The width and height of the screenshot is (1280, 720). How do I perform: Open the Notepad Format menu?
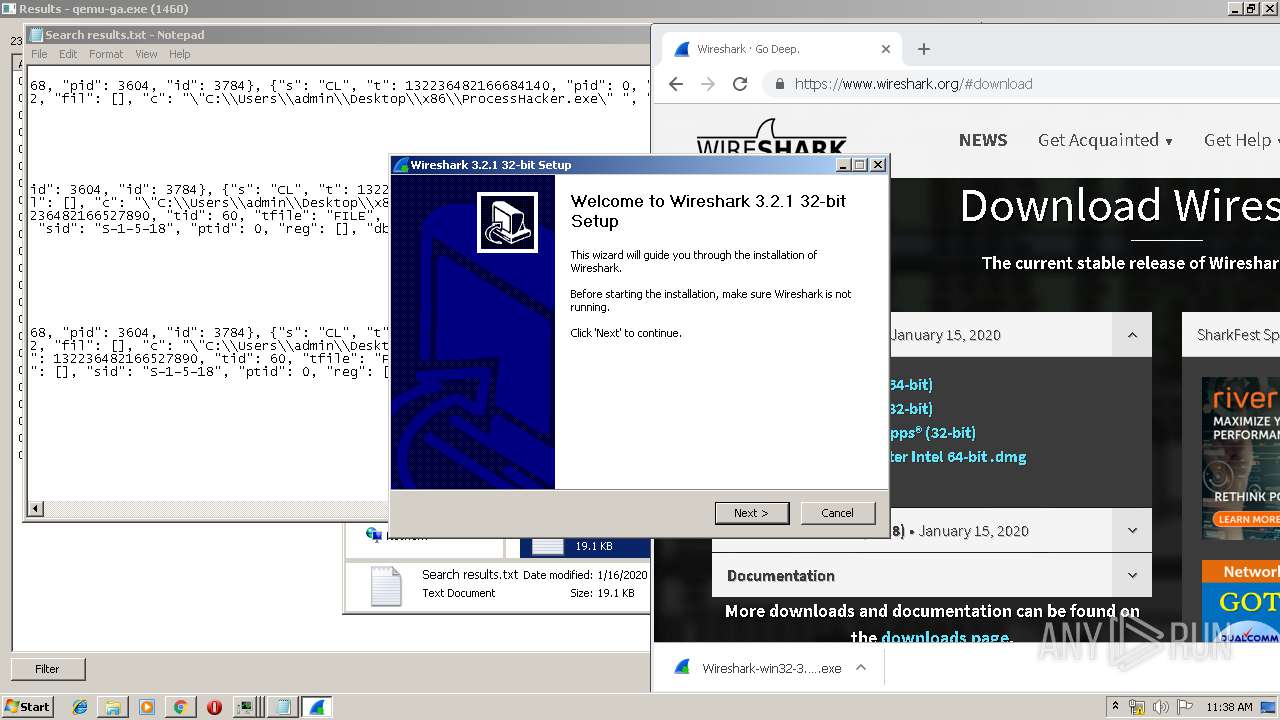(106, 54)
